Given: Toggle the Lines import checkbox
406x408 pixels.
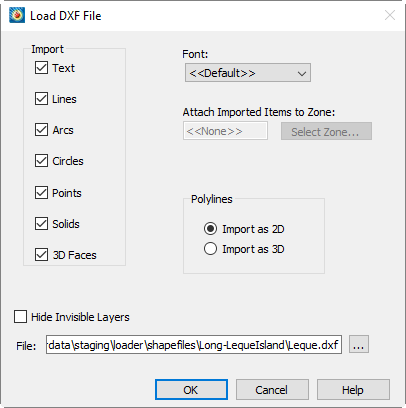Looking at the screenshot, I should pos(41,99).
